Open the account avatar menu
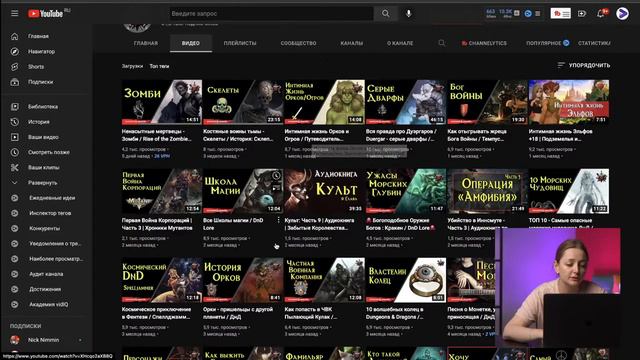640x360 pixels. (x=622, y=13)
